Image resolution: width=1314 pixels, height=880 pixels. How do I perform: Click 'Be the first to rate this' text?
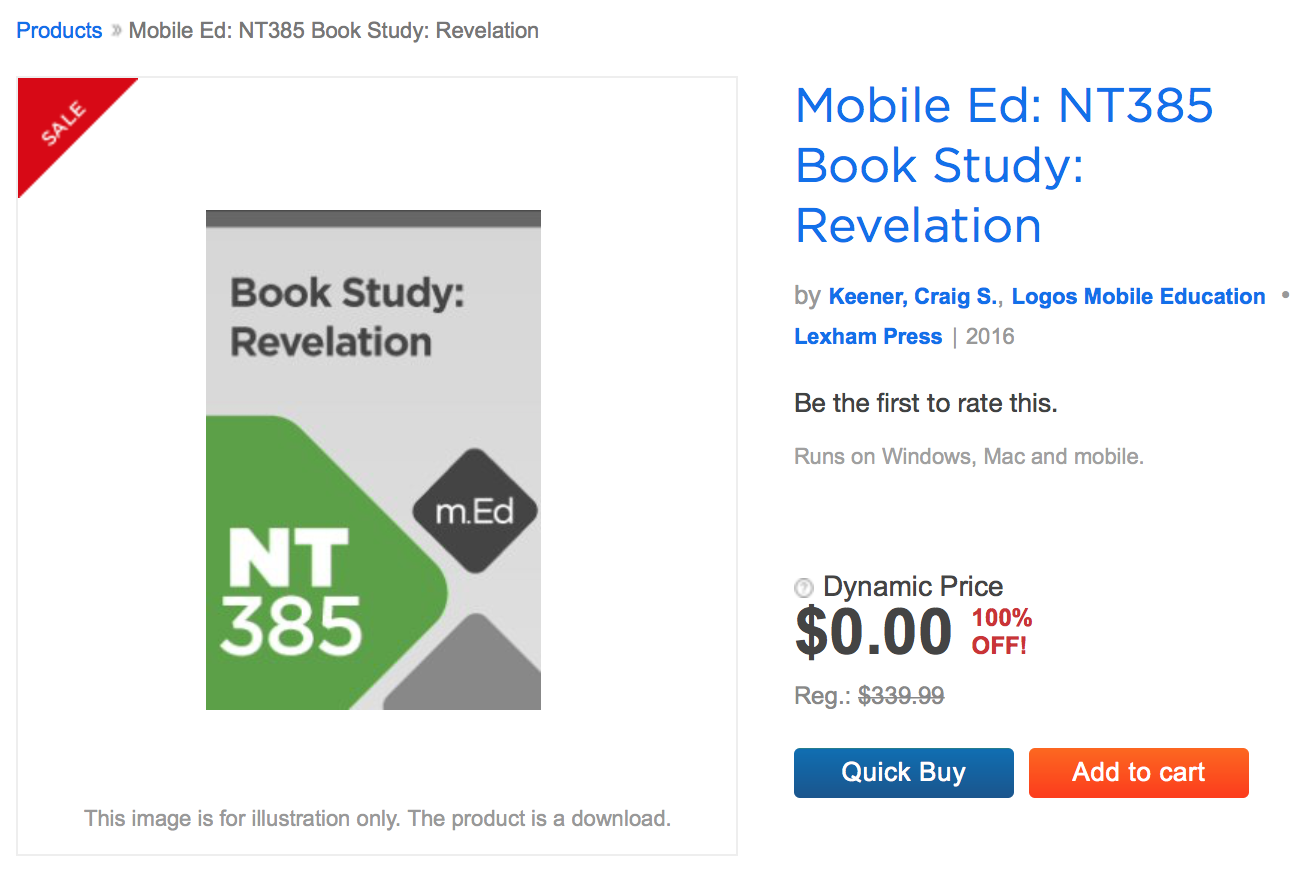coord(926,404)
